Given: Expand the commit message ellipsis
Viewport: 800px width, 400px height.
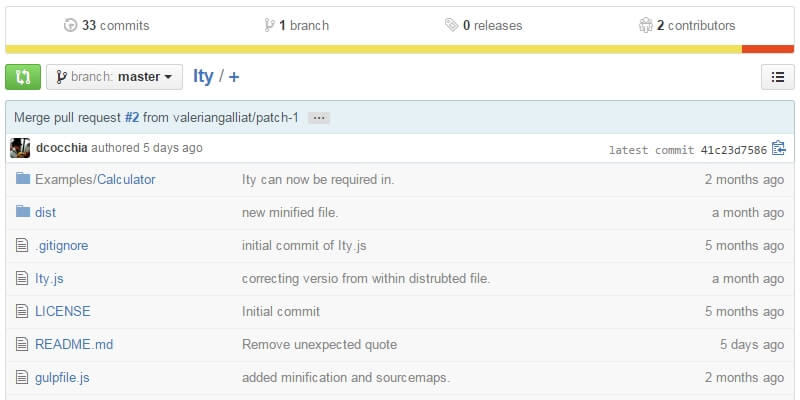Looking at the screenshot, I should point(319,117).
